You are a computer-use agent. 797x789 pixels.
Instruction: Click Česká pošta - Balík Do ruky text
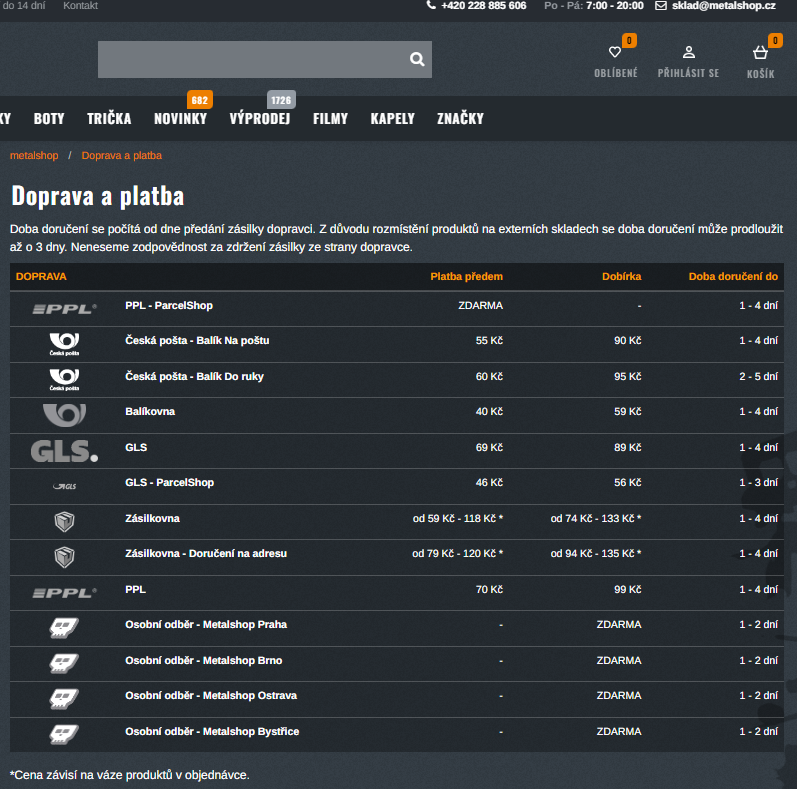tap(194, 377)
